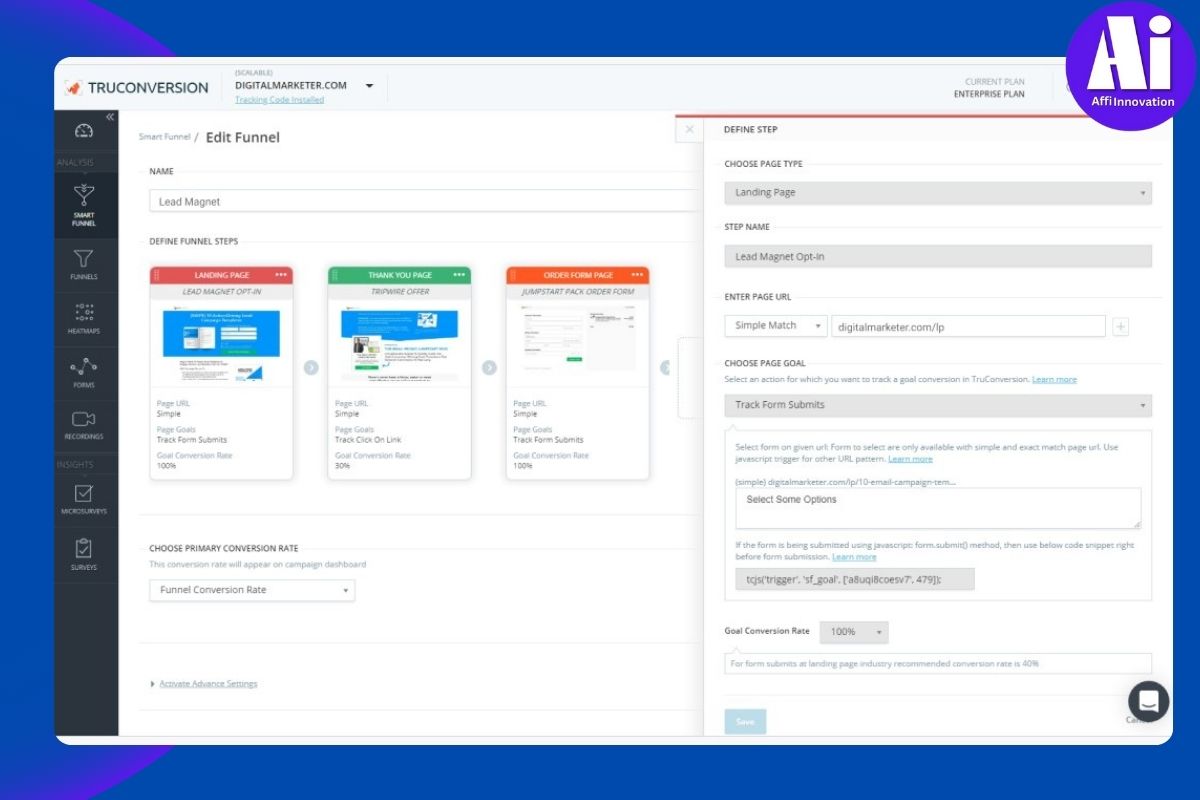The width and height of the screenshot is (1200, 800).
Task: Open the Smart Funnel sidebar icon
Action: coord(84,196)
